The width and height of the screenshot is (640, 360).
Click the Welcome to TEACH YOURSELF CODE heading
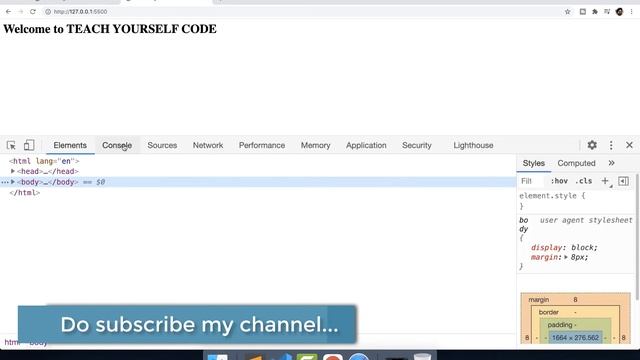(110, 29)
